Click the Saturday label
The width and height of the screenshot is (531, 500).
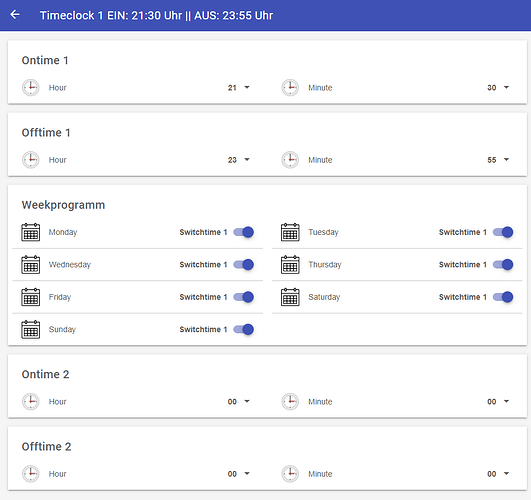pos(324,297)
